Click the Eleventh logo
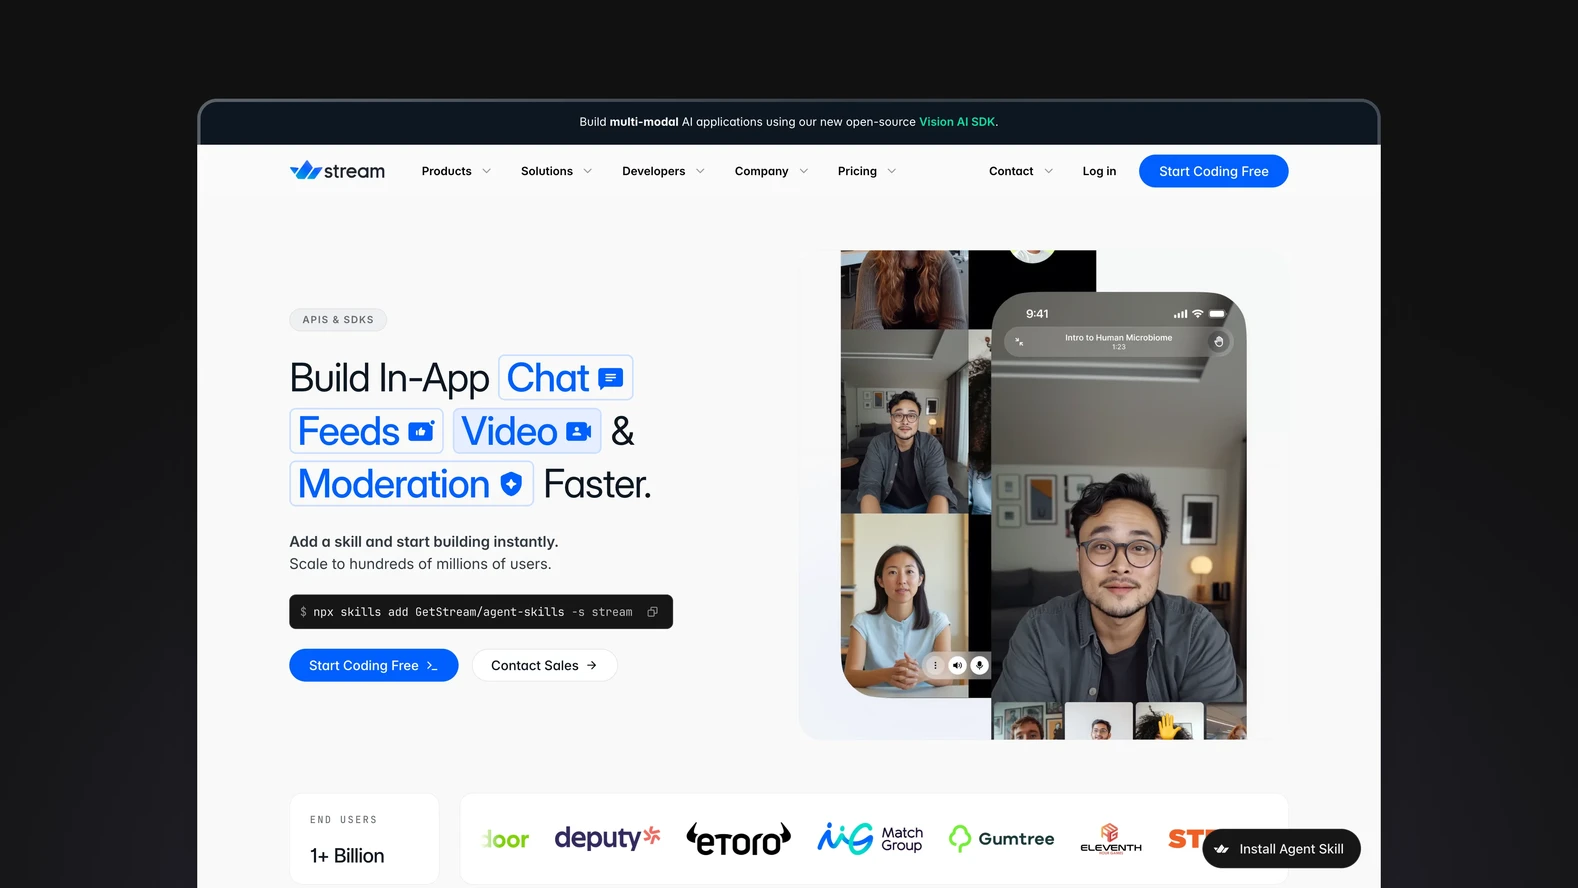Screen dimensions: 1578x888 pos(1110,839)
